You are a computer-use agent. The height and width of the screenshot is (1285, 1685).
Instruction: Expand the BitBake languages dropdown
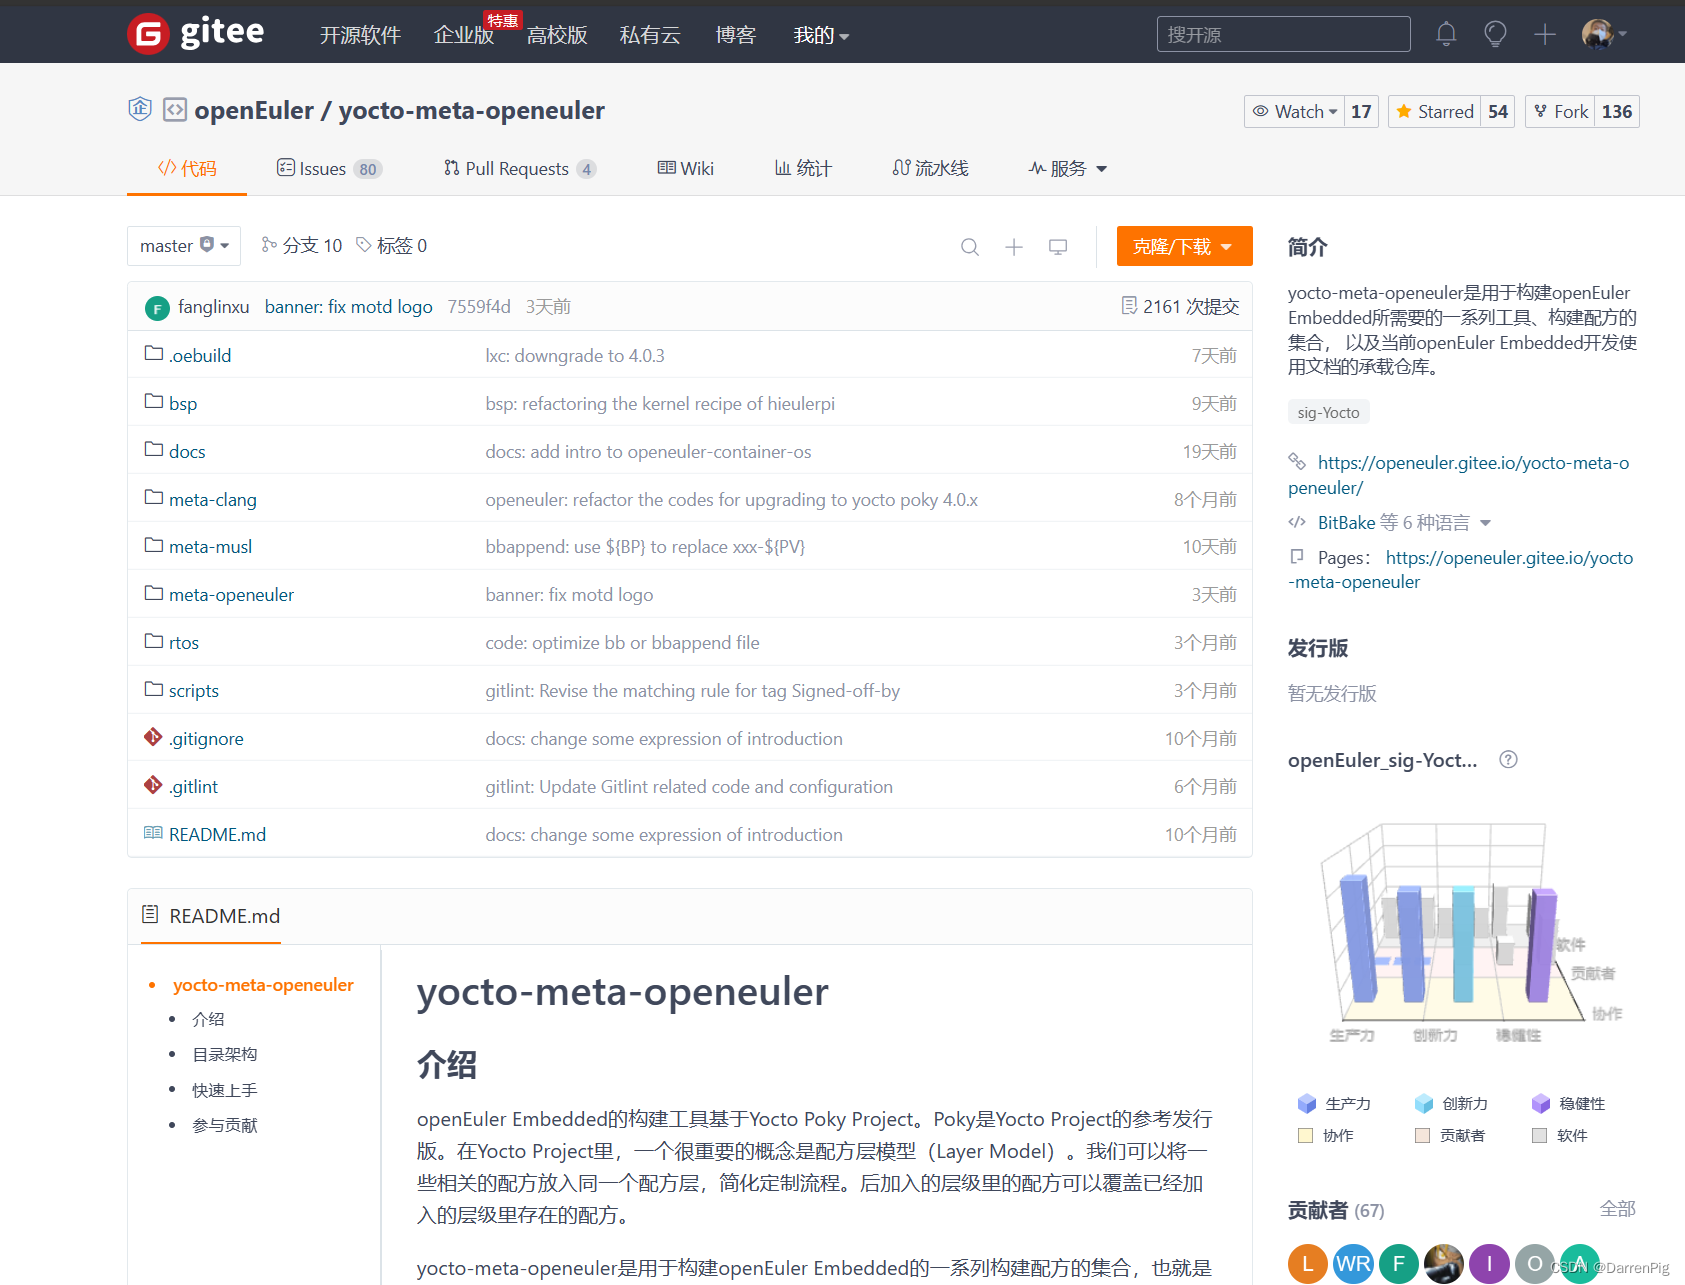pos(1485,522)
